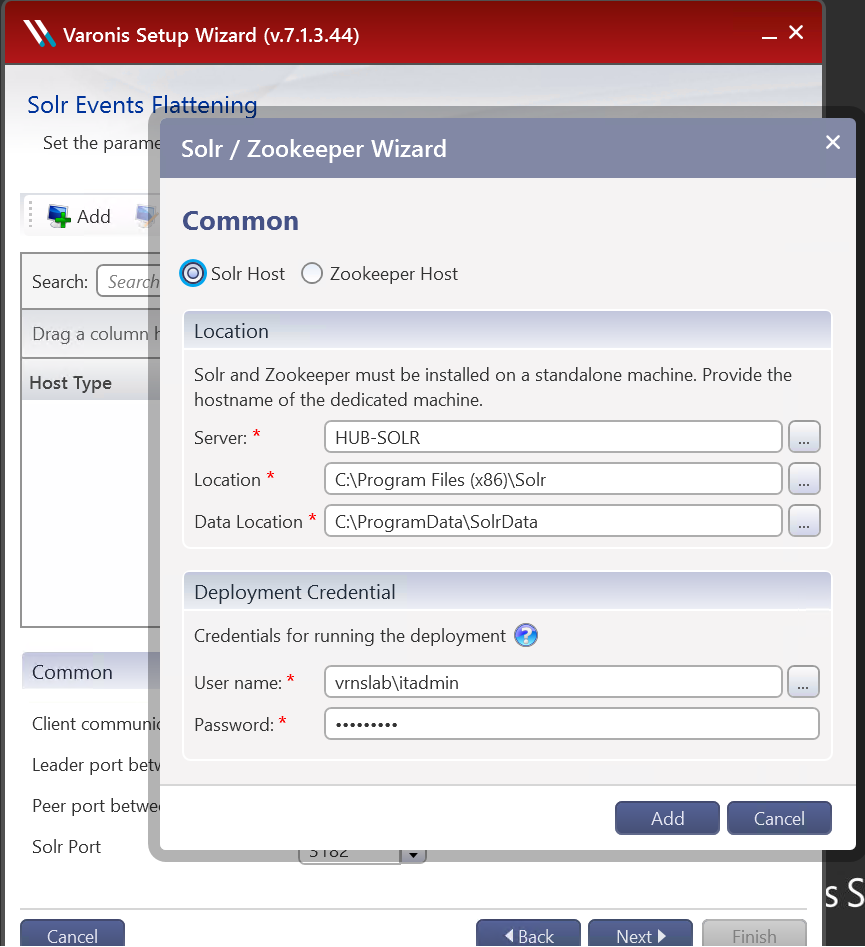The image size is (865, 947).
Task: Open the Solr Port dropdown arrow
Action: coord(413,855)
